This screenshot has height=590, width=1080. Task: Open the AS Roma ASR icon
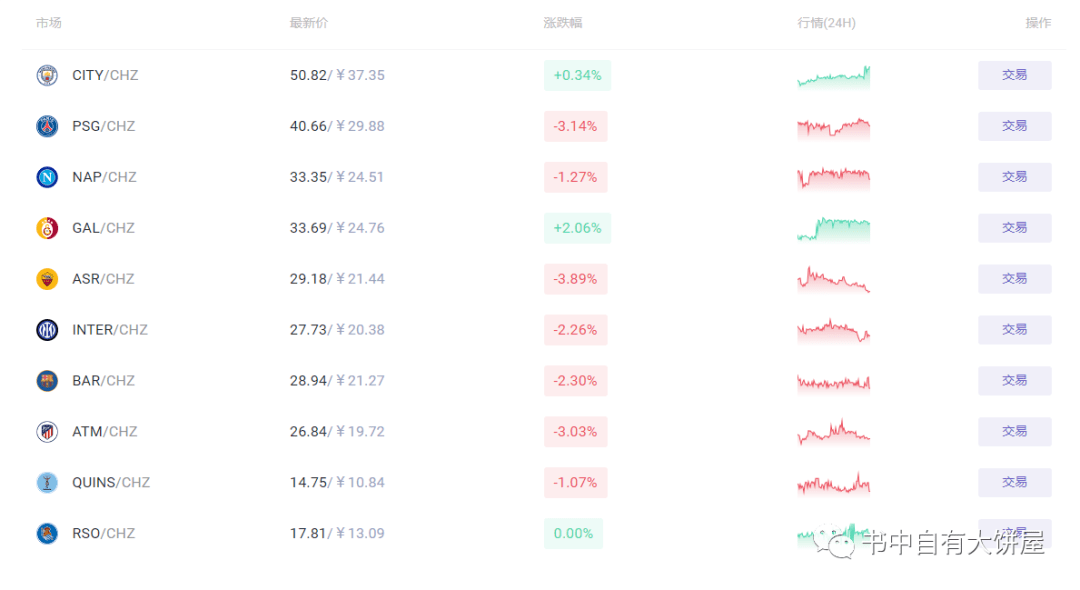(x=47, y=279)
